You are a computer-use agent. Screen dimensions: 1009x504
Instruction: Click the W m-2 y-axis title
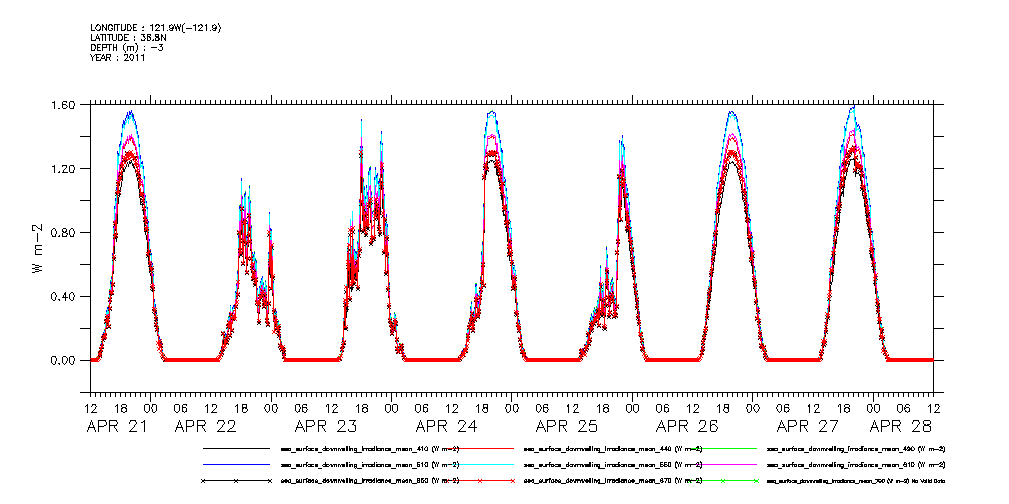point(39,248)
